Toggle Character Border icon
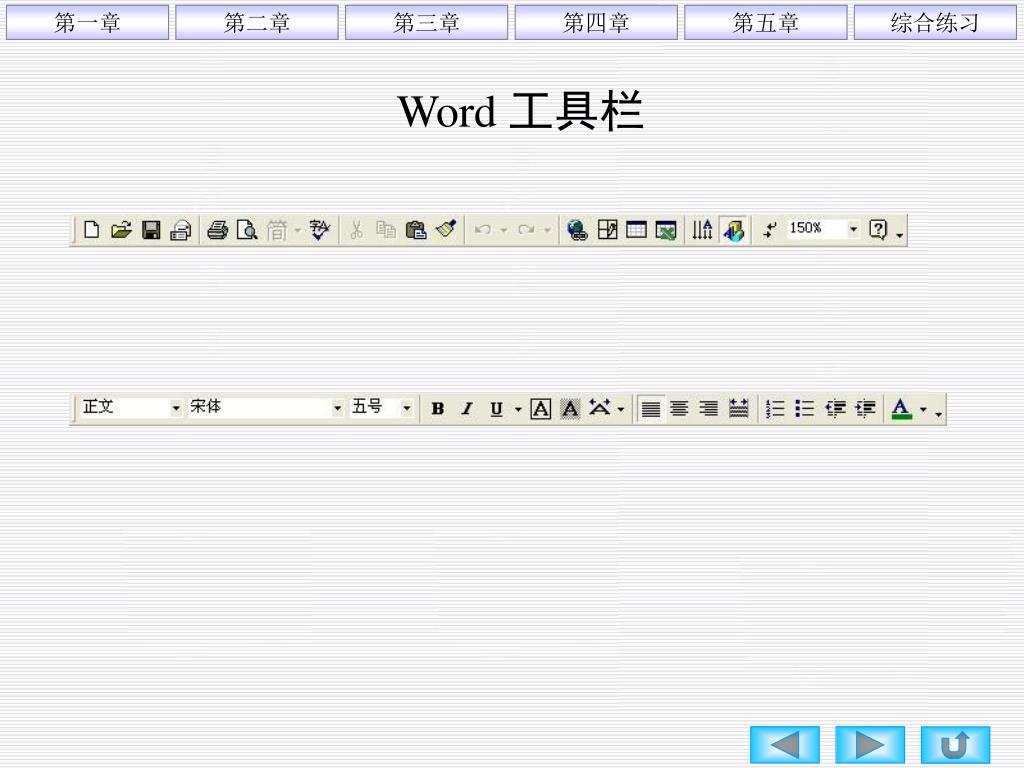This screenshot has width=1024, height=768. [x=541, y=409]
